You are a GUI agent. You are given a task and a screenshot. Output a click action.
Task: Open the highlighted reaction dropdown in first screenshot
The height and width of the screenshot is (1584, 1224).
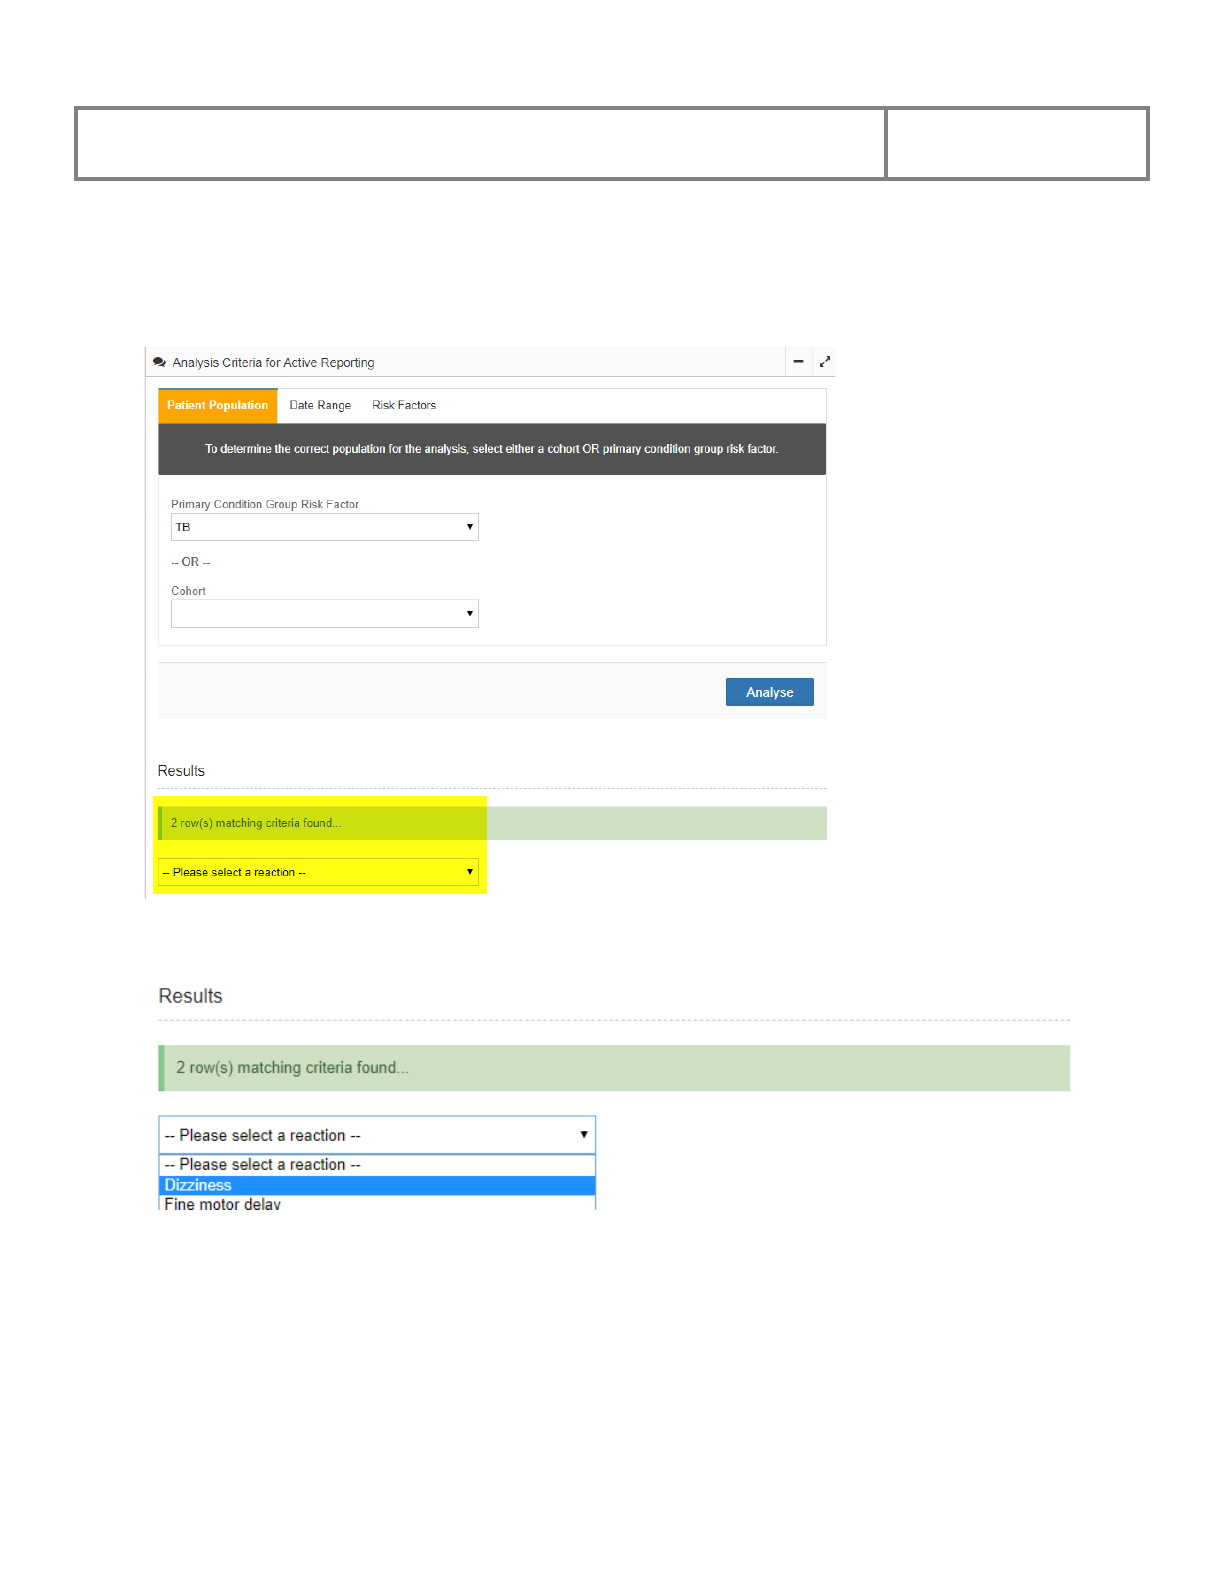pos(319,872)
